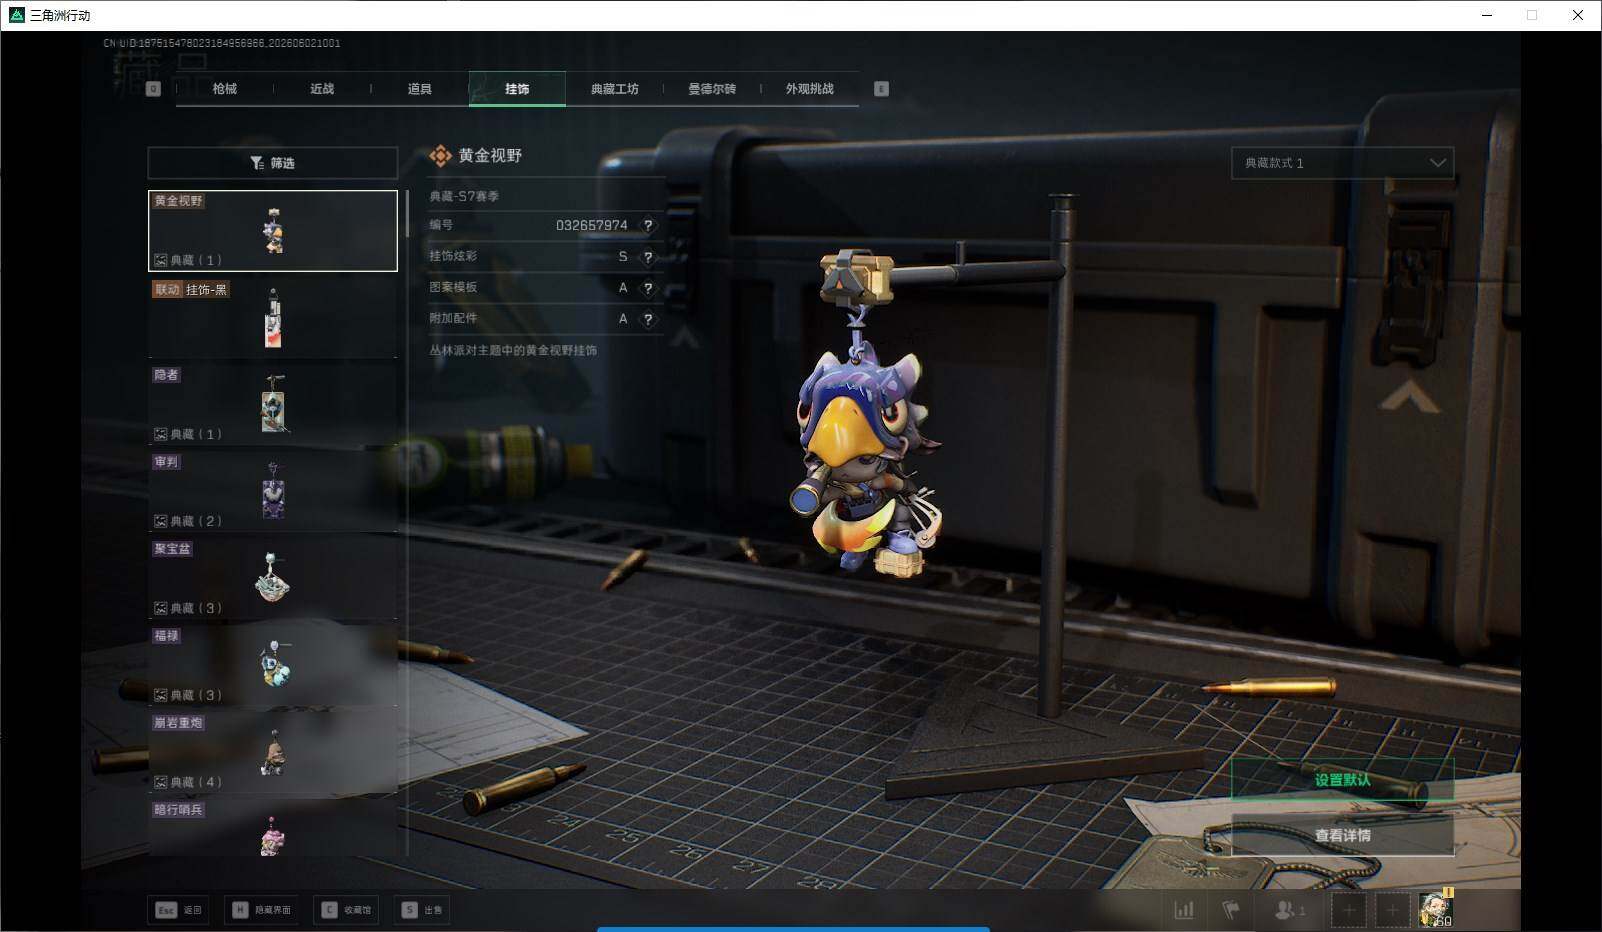Click the player avatar portrait
This screenshot has height=932, width=1602.
click(1435, 909)
